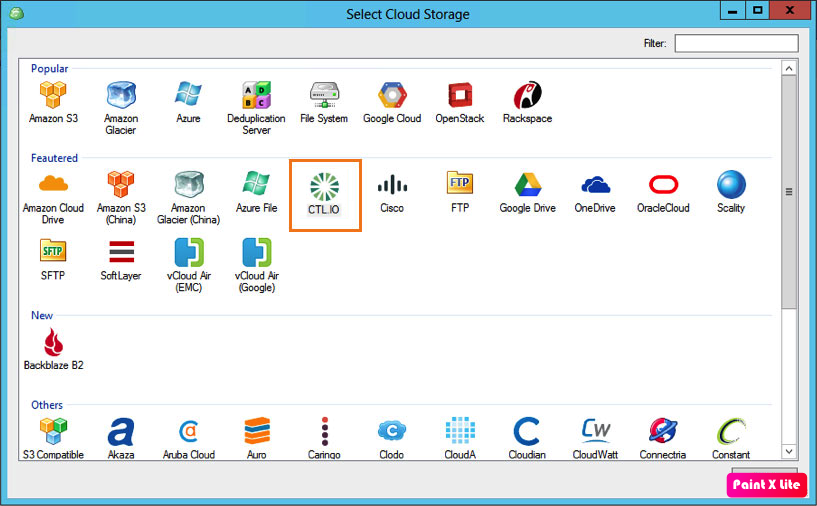Select Amazon Glacier (China) icon
This screenshot has height=506, width=817.
click(x=189, y=184)
